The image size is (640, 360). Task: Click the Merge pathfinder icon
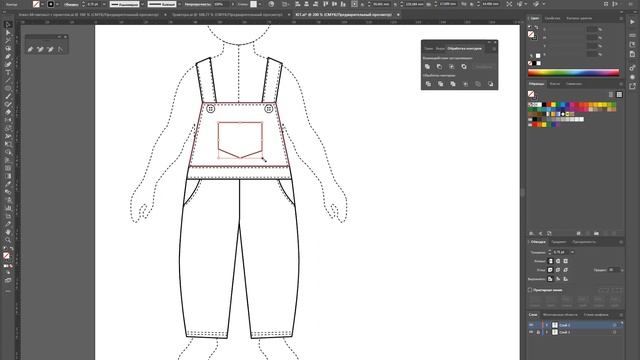pos(453,84)
